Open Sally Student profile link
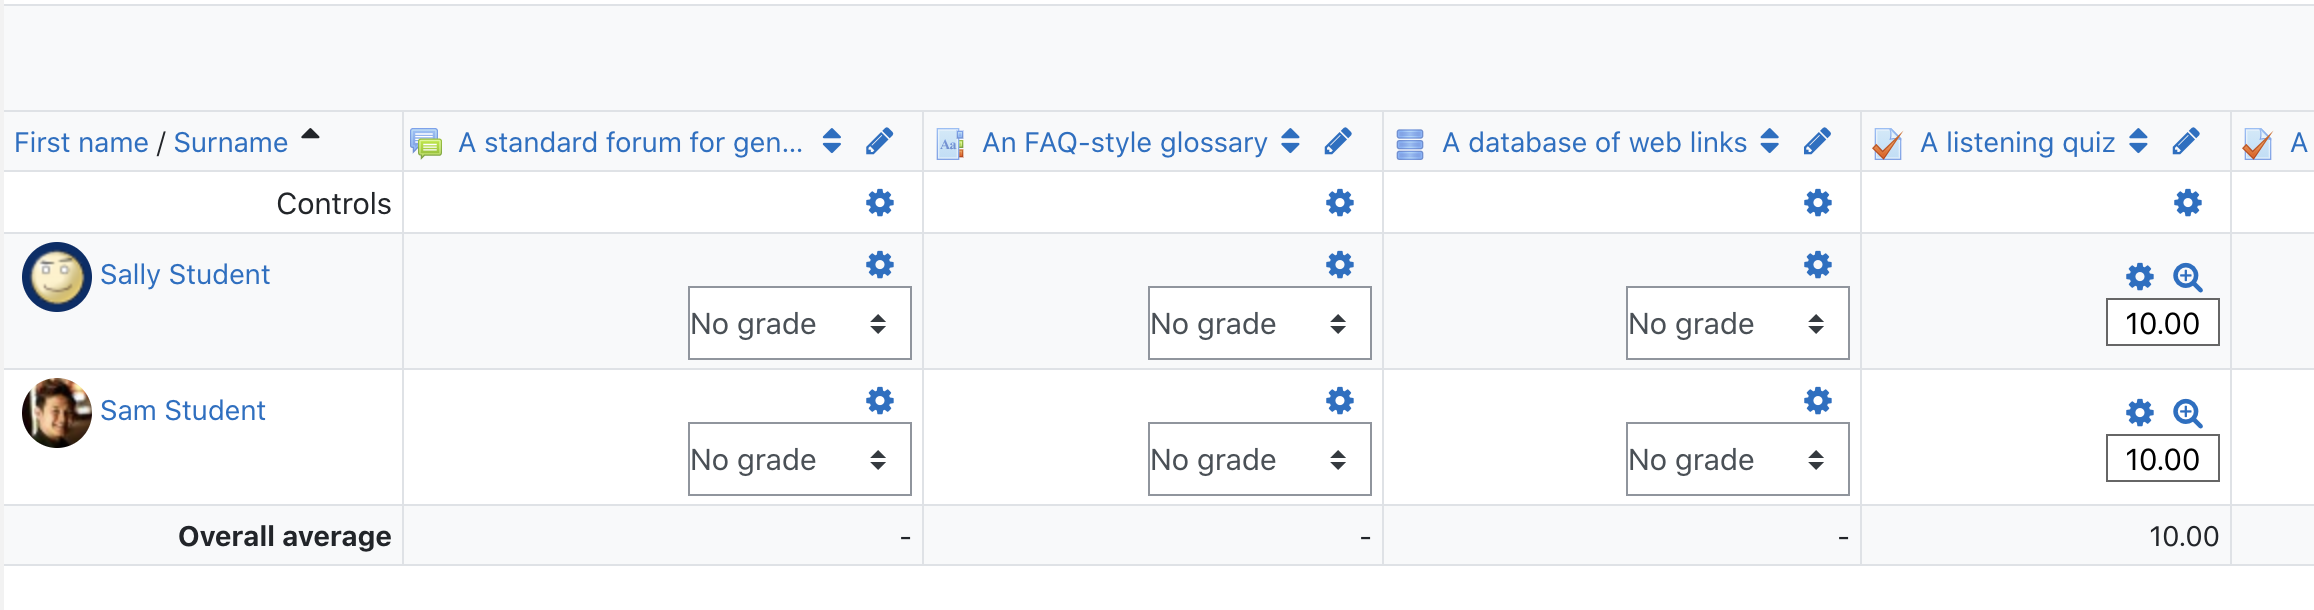 click(x=185, y=274)
